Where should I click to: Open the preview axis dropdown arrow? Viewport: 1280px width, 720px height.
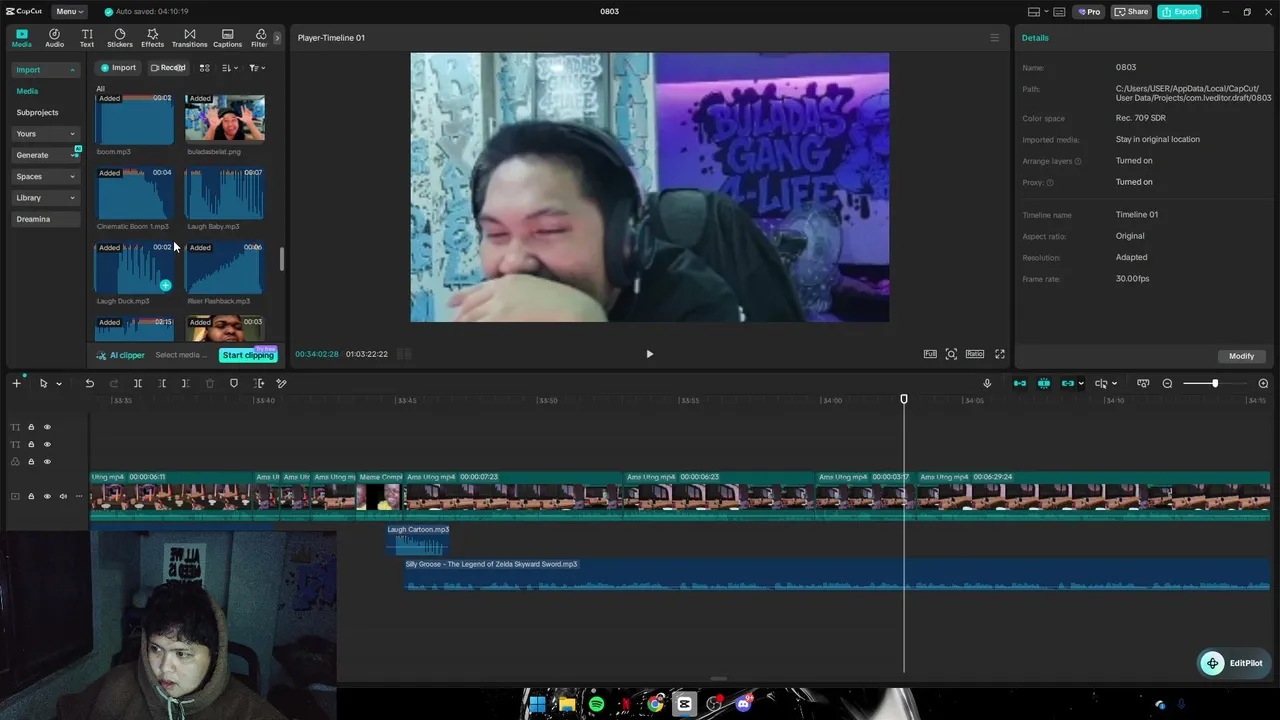point(1114,383)
